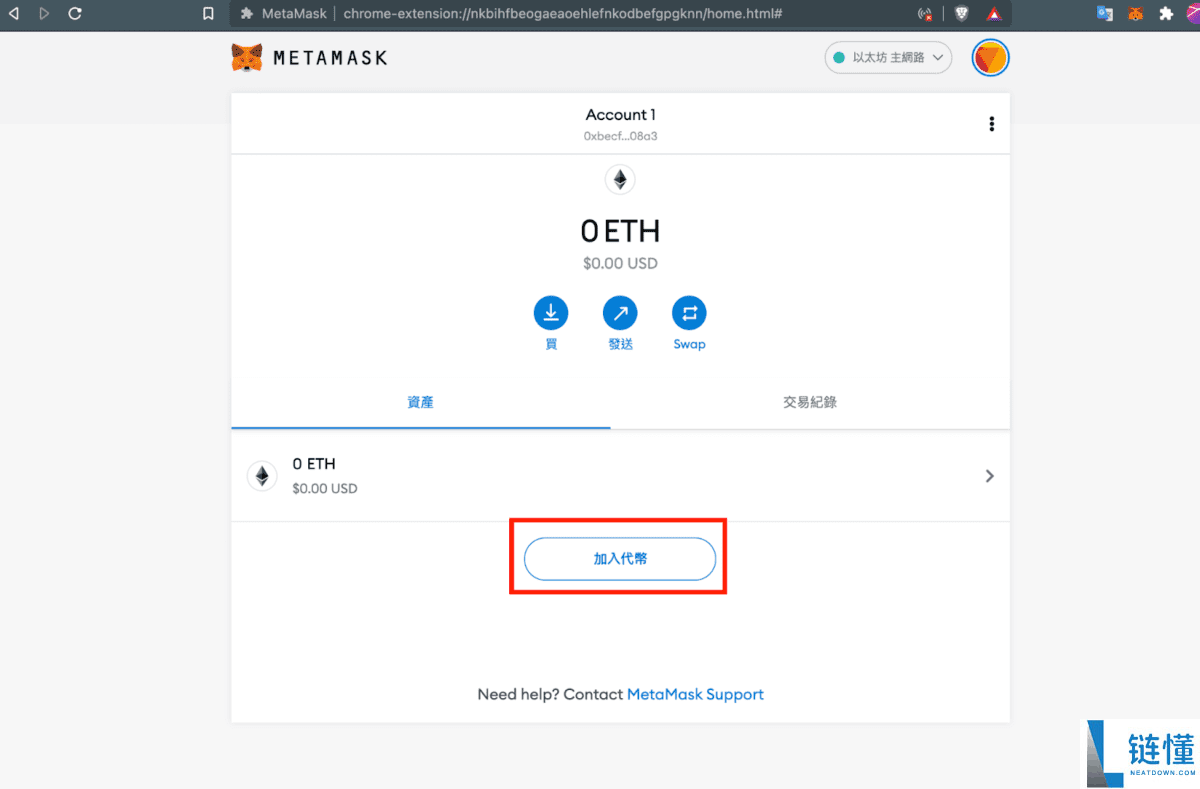Screen dimensions: 1200x789
Task: Click the 加入代幣 button
Action: pyautogui.click(x=619, y=558)
